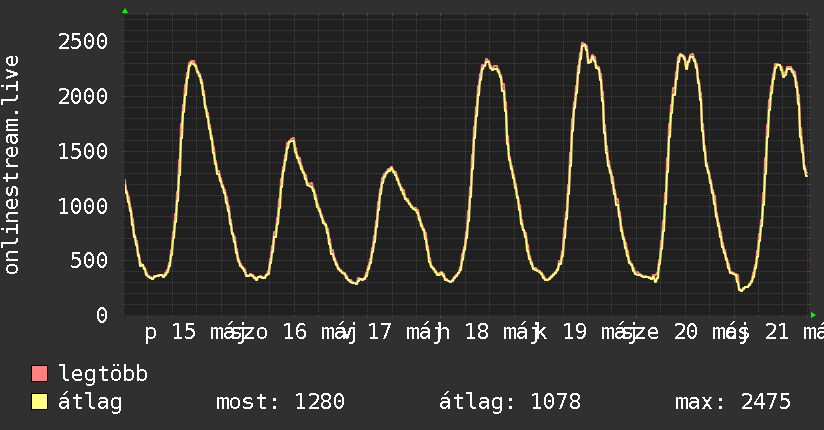The width and height of the screenshot is (824, 430).
Task: Click the green arrow atop y-axis
Action: coord(125,11)
